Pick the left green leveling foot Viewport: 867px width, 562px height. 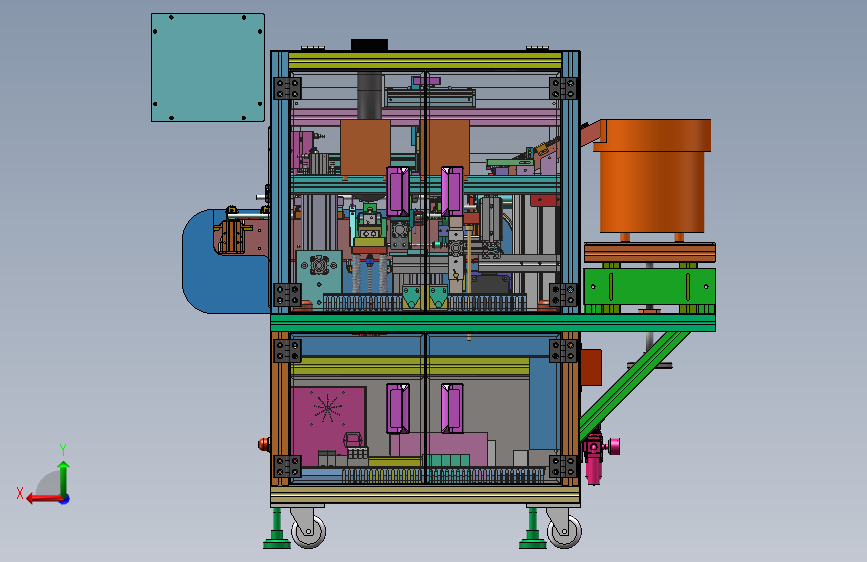(x=276, y=529)
